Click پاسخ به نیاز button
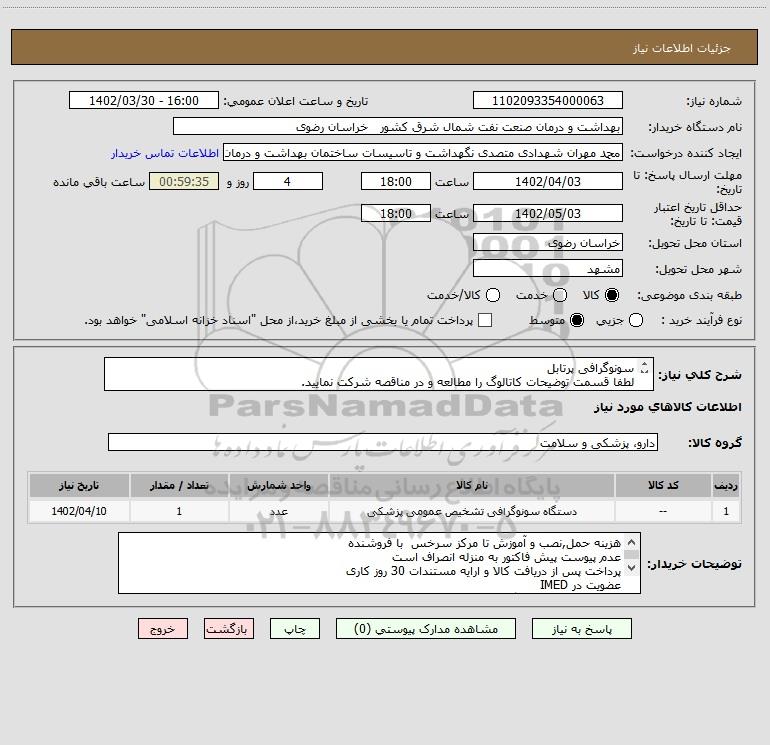 coord(581,629)
